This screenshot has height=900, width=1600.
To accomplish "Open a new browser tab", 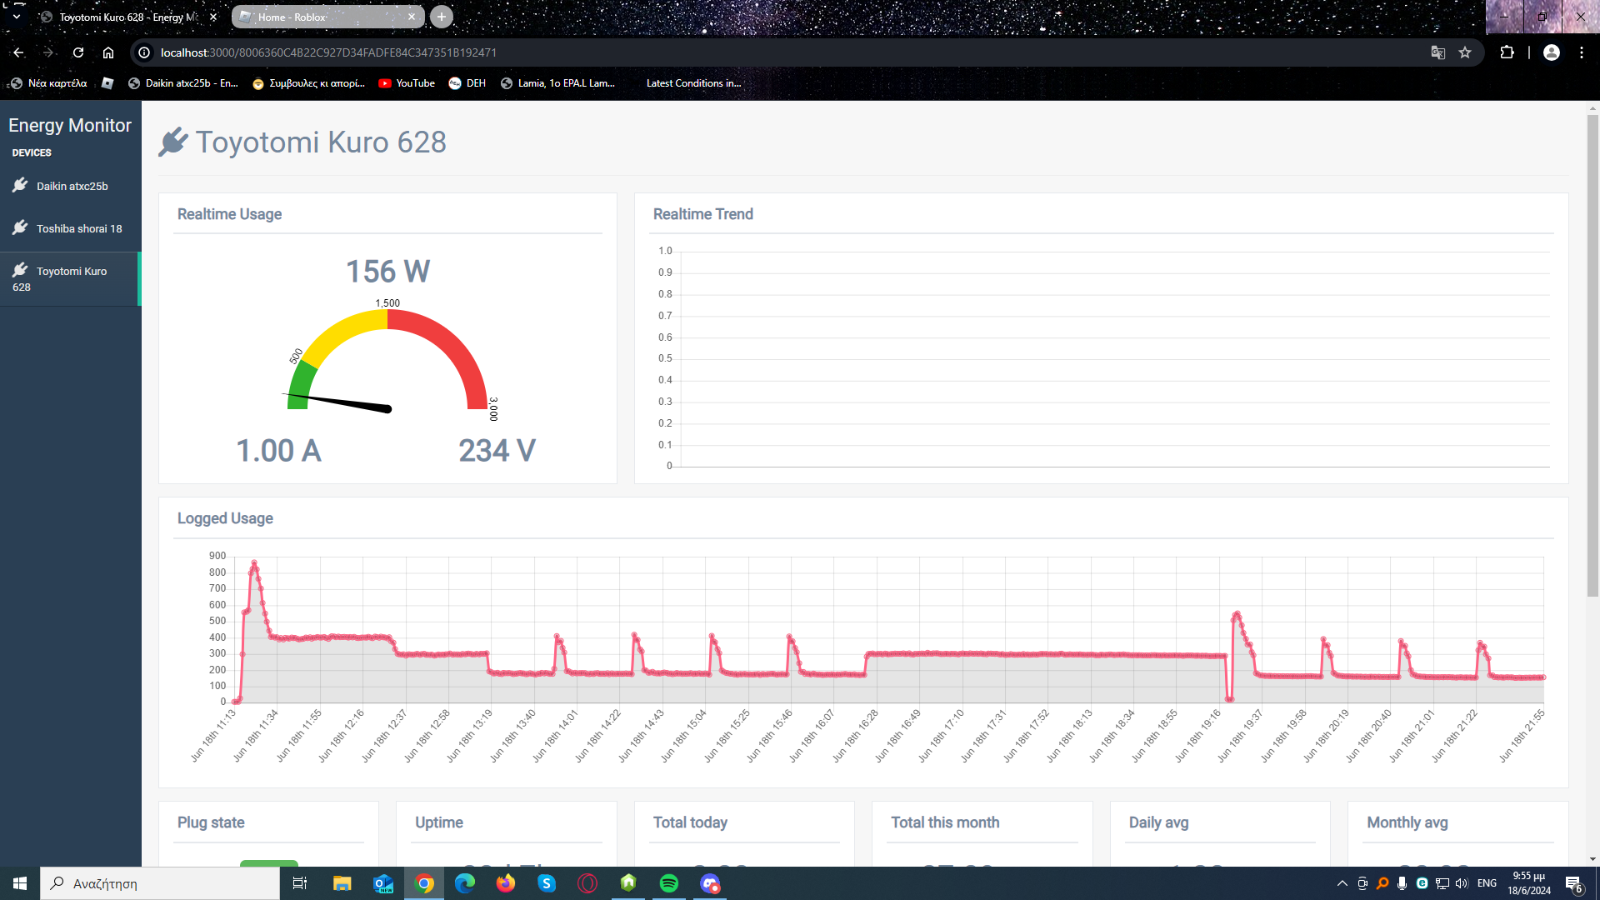I will (x=441, y=17).
